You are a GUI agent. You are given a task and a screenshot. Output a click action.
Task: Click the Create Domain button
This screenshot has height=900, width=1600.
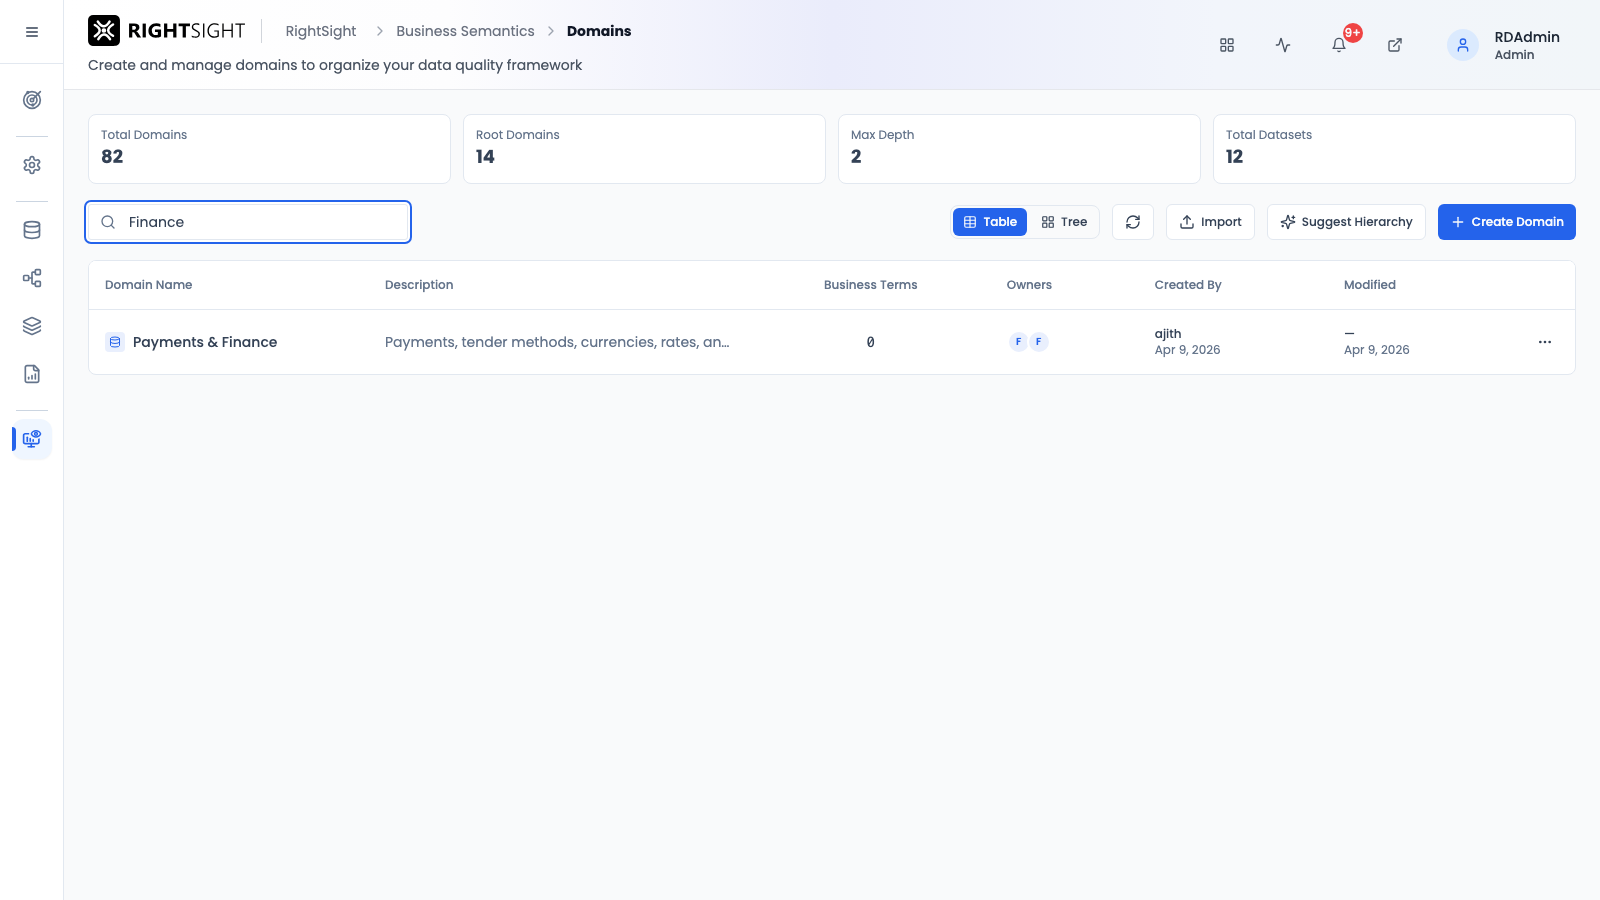(x=1507, y=222)
